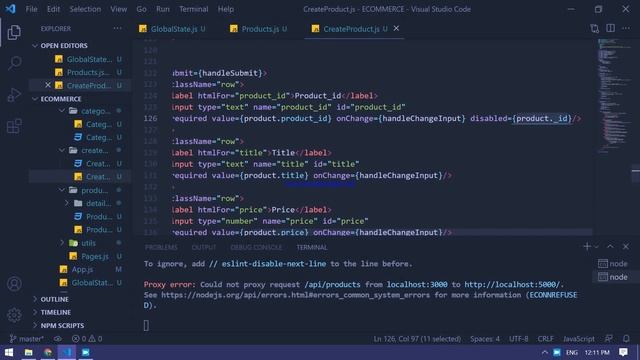This screenshot has height=360, width=640.
Task: Change end of line via CRLF
Action: click(545, 339)
